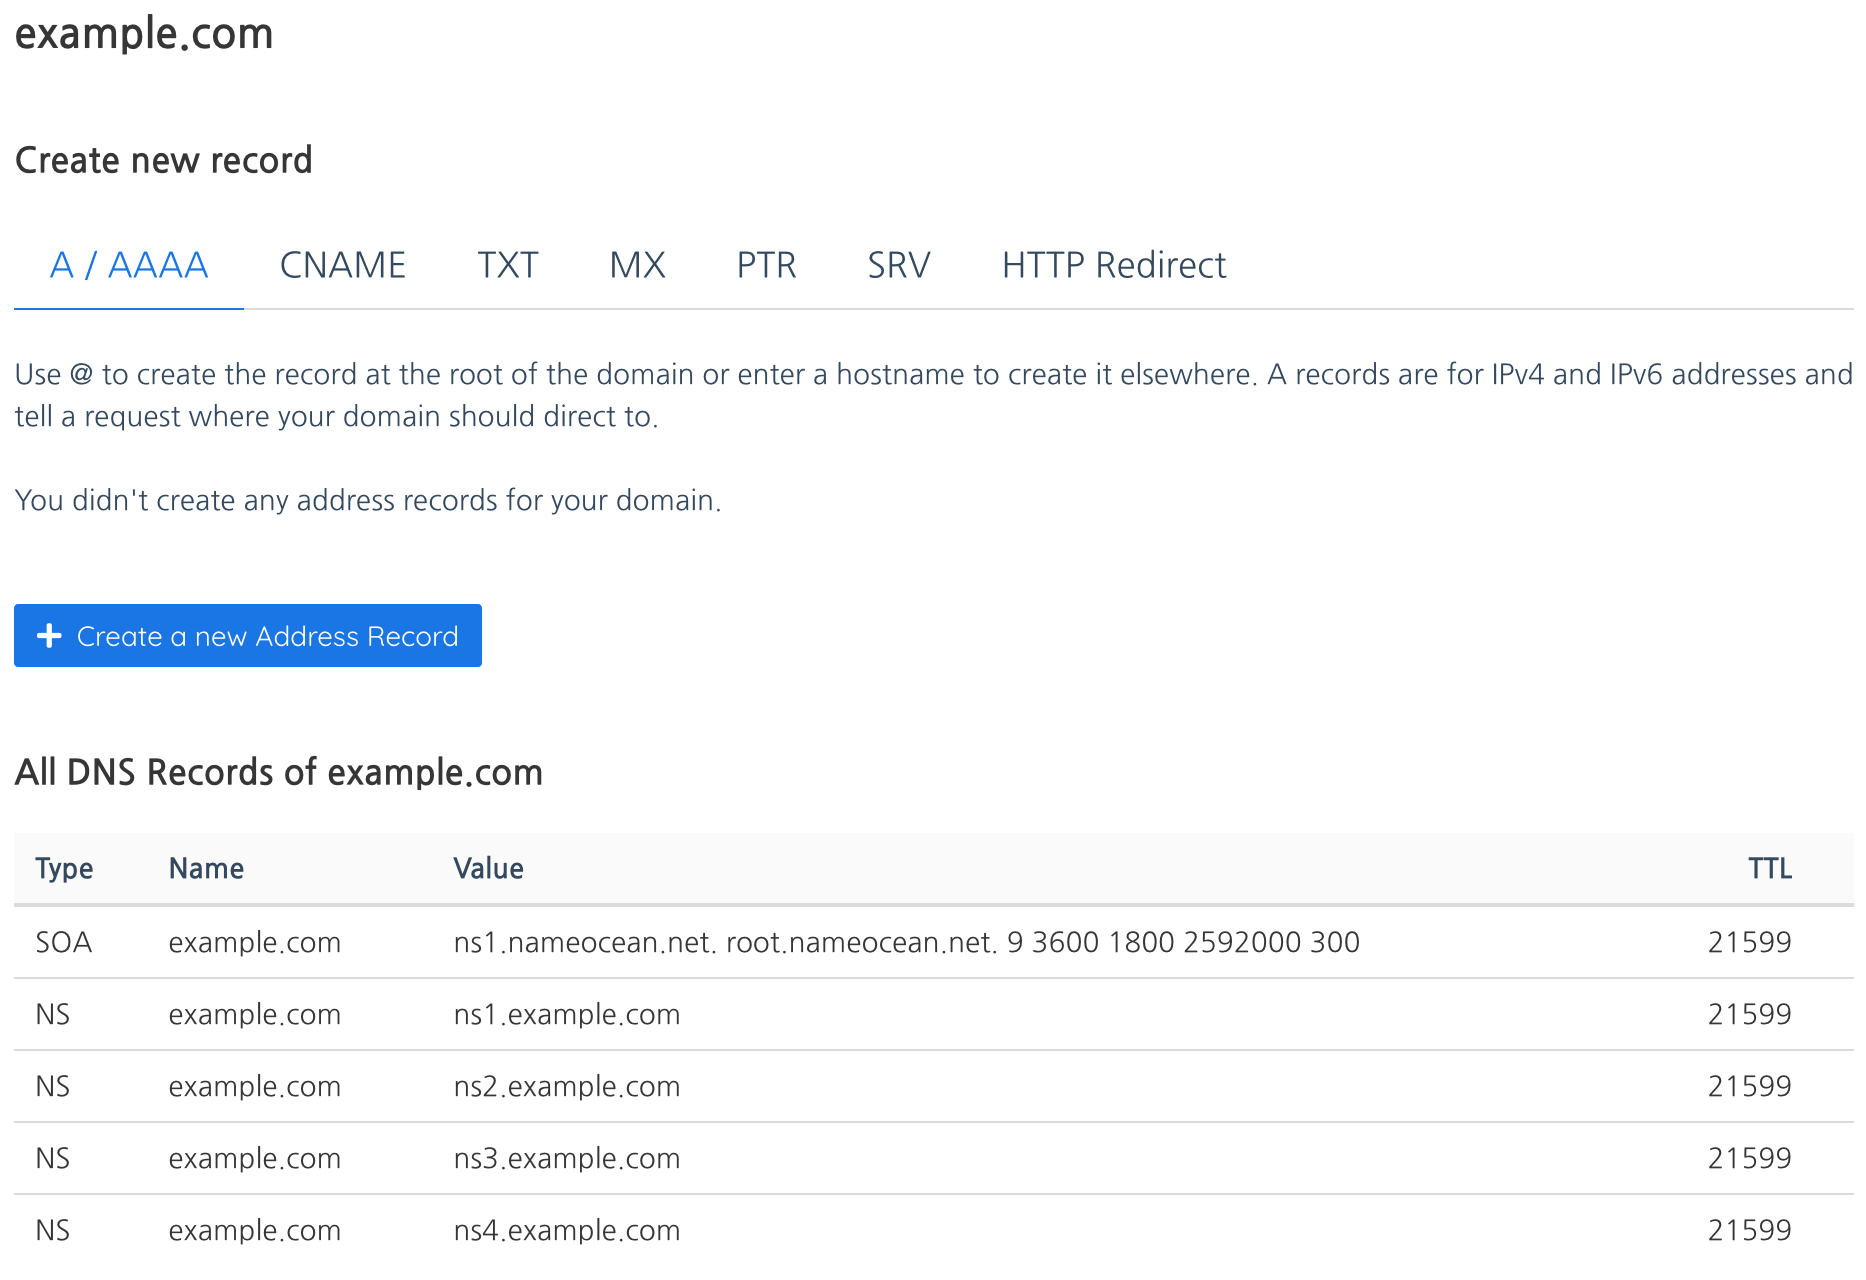
Task: Click the example.com page heading
Action: (144, 34)
